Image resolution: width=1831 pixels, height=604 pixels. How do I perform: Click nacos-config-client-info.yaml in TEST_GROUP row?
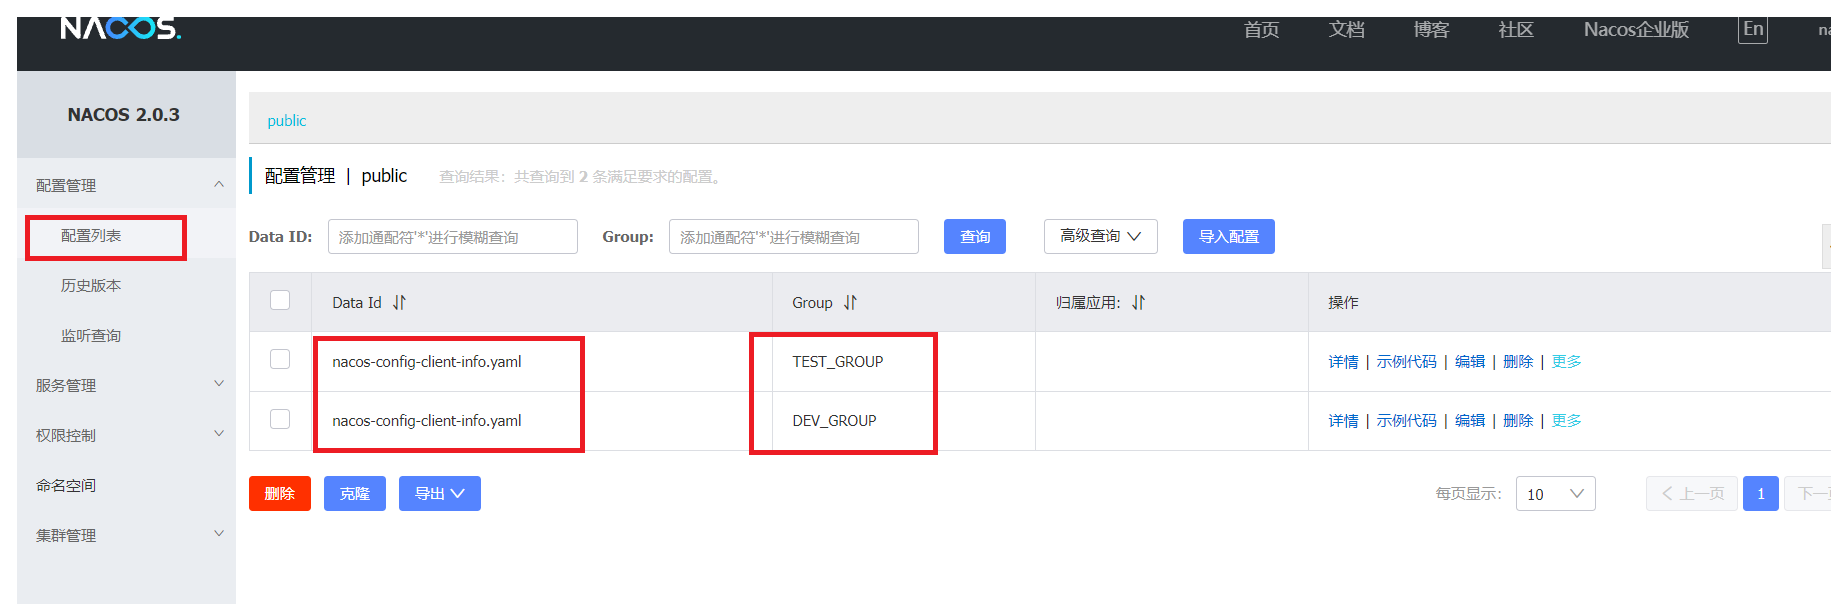pyautogui.click(x=427, y=361)
